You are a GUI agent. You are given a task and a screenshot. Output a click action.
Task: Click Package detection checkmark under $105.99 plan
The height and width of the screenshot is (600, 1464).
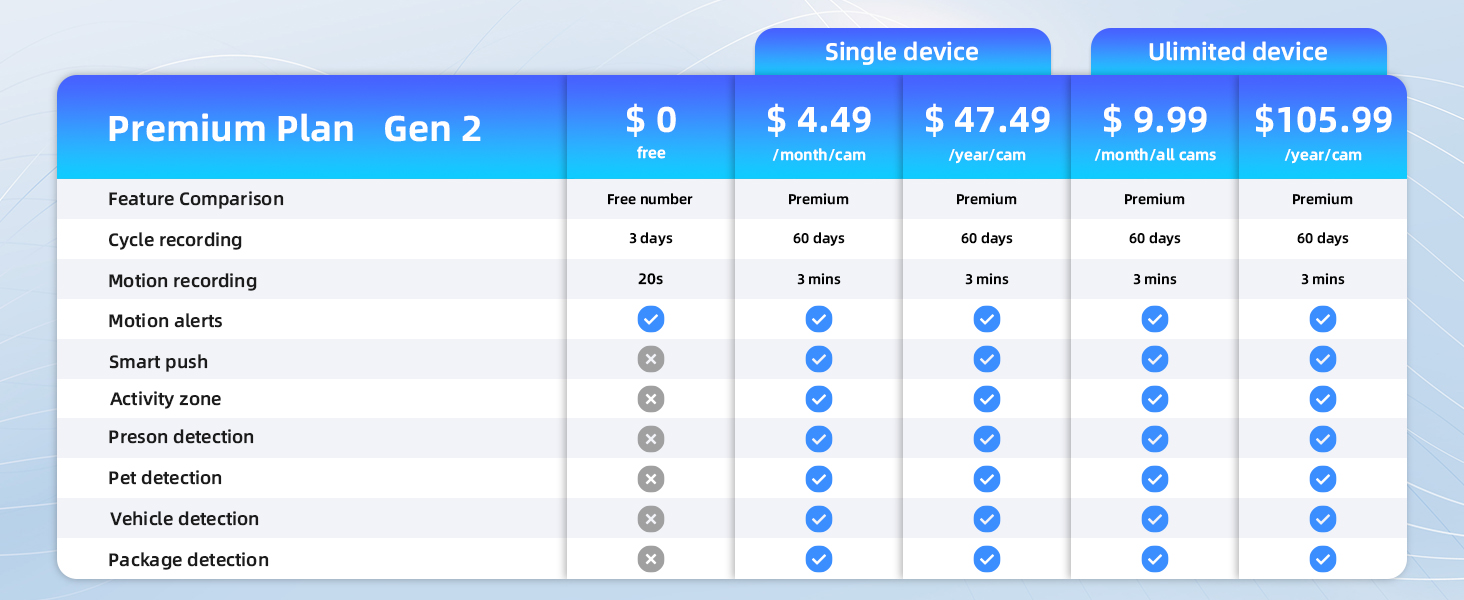(x=1323, y=559)
